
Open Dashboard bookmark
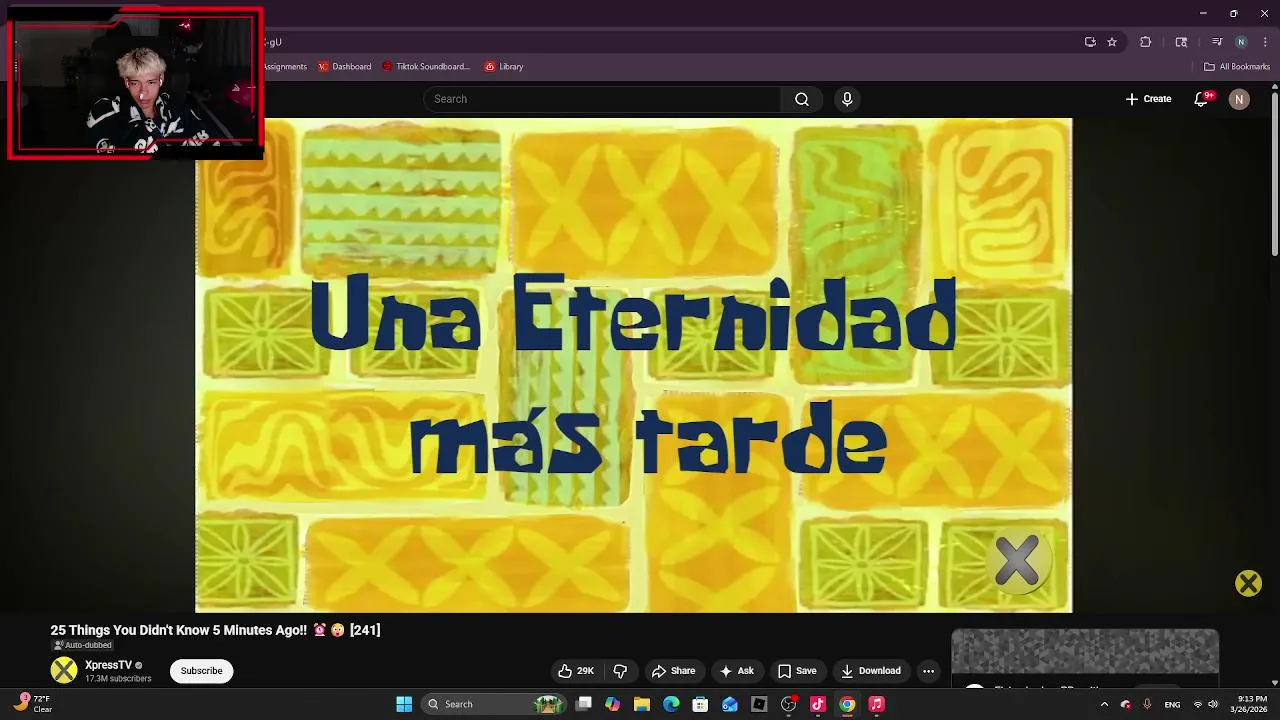[x=345, y=67]
